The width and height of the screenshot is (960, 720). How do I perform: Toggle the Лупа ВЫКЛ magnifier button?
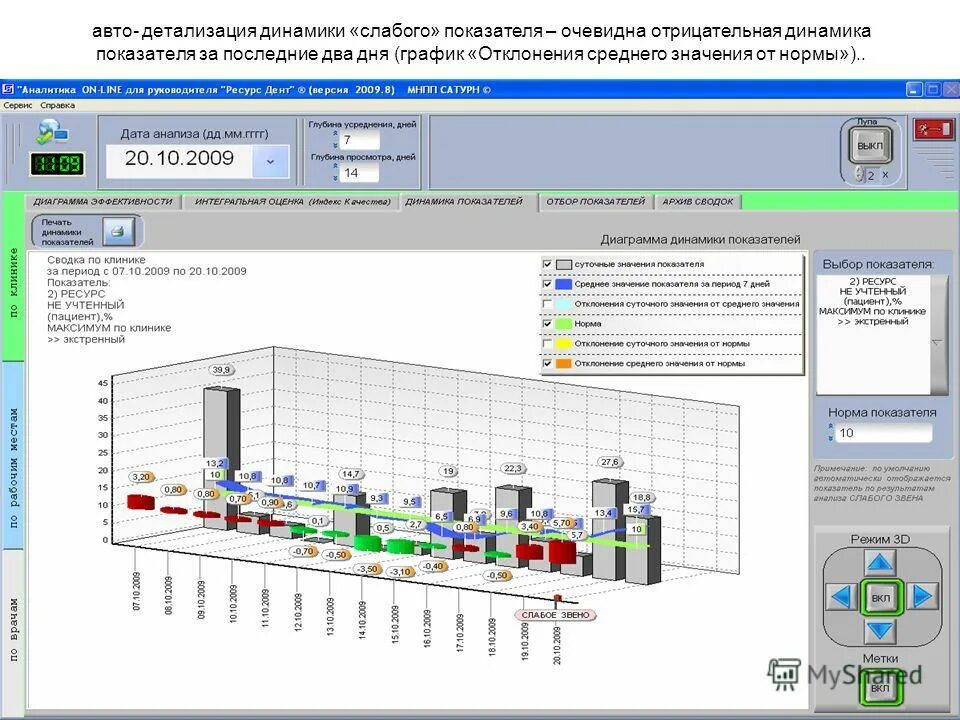pos(869,146)
